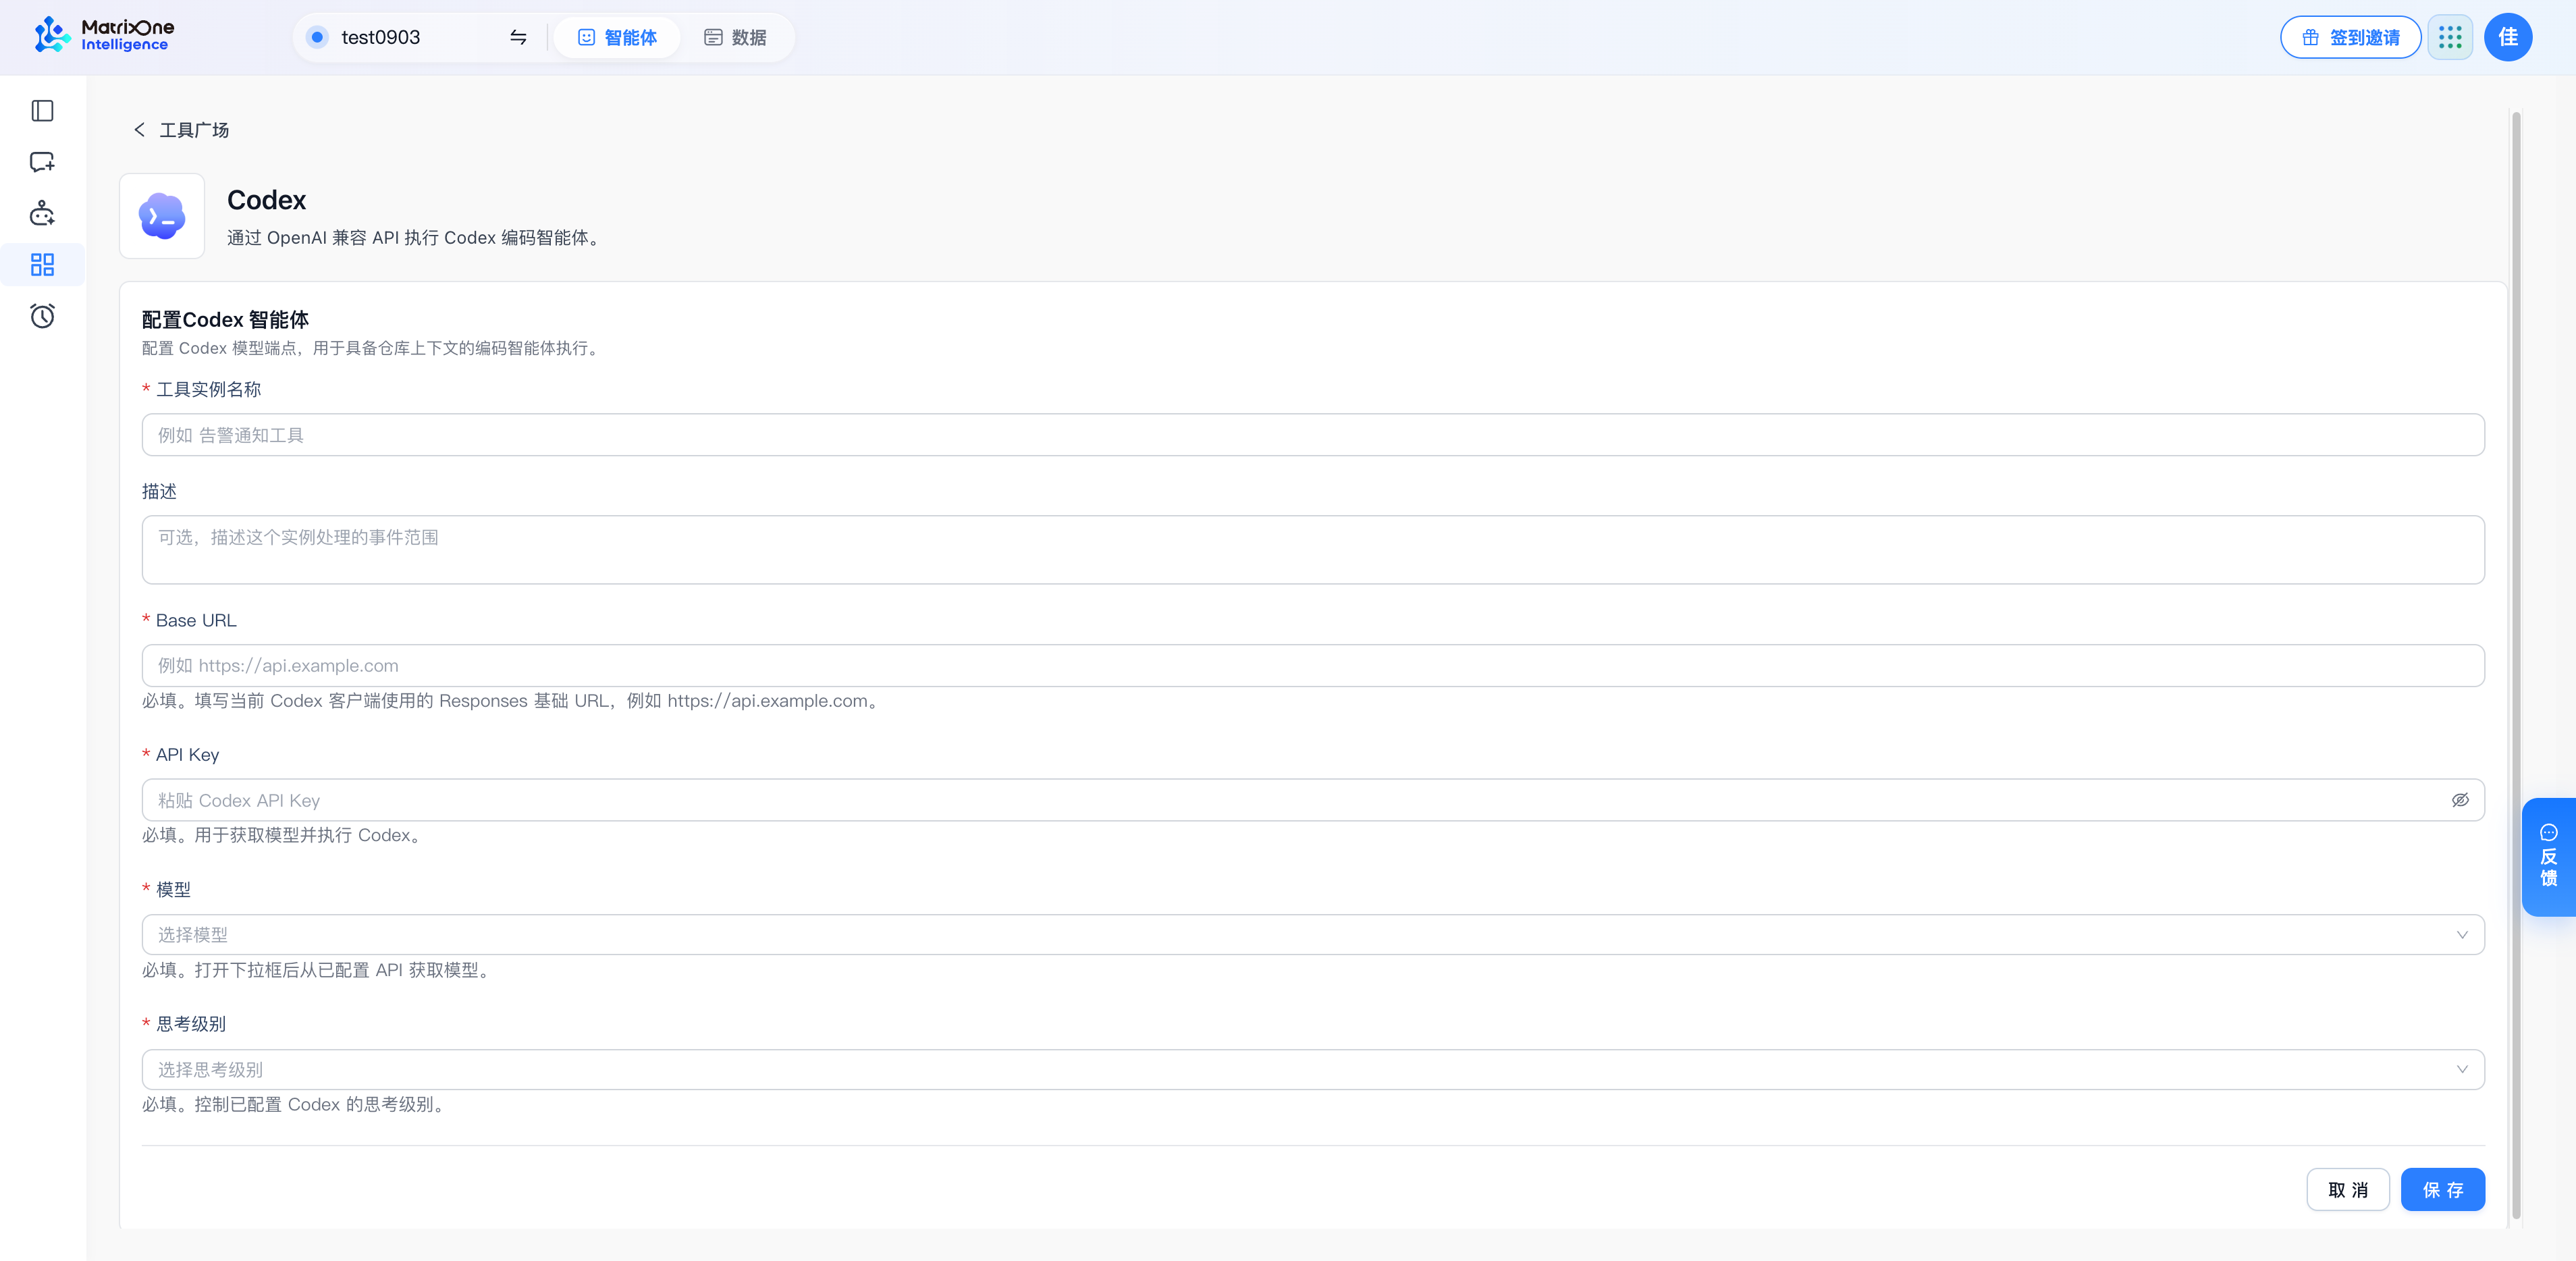Click the Base URL label
2576x1261 pixels.
[196, 621]
